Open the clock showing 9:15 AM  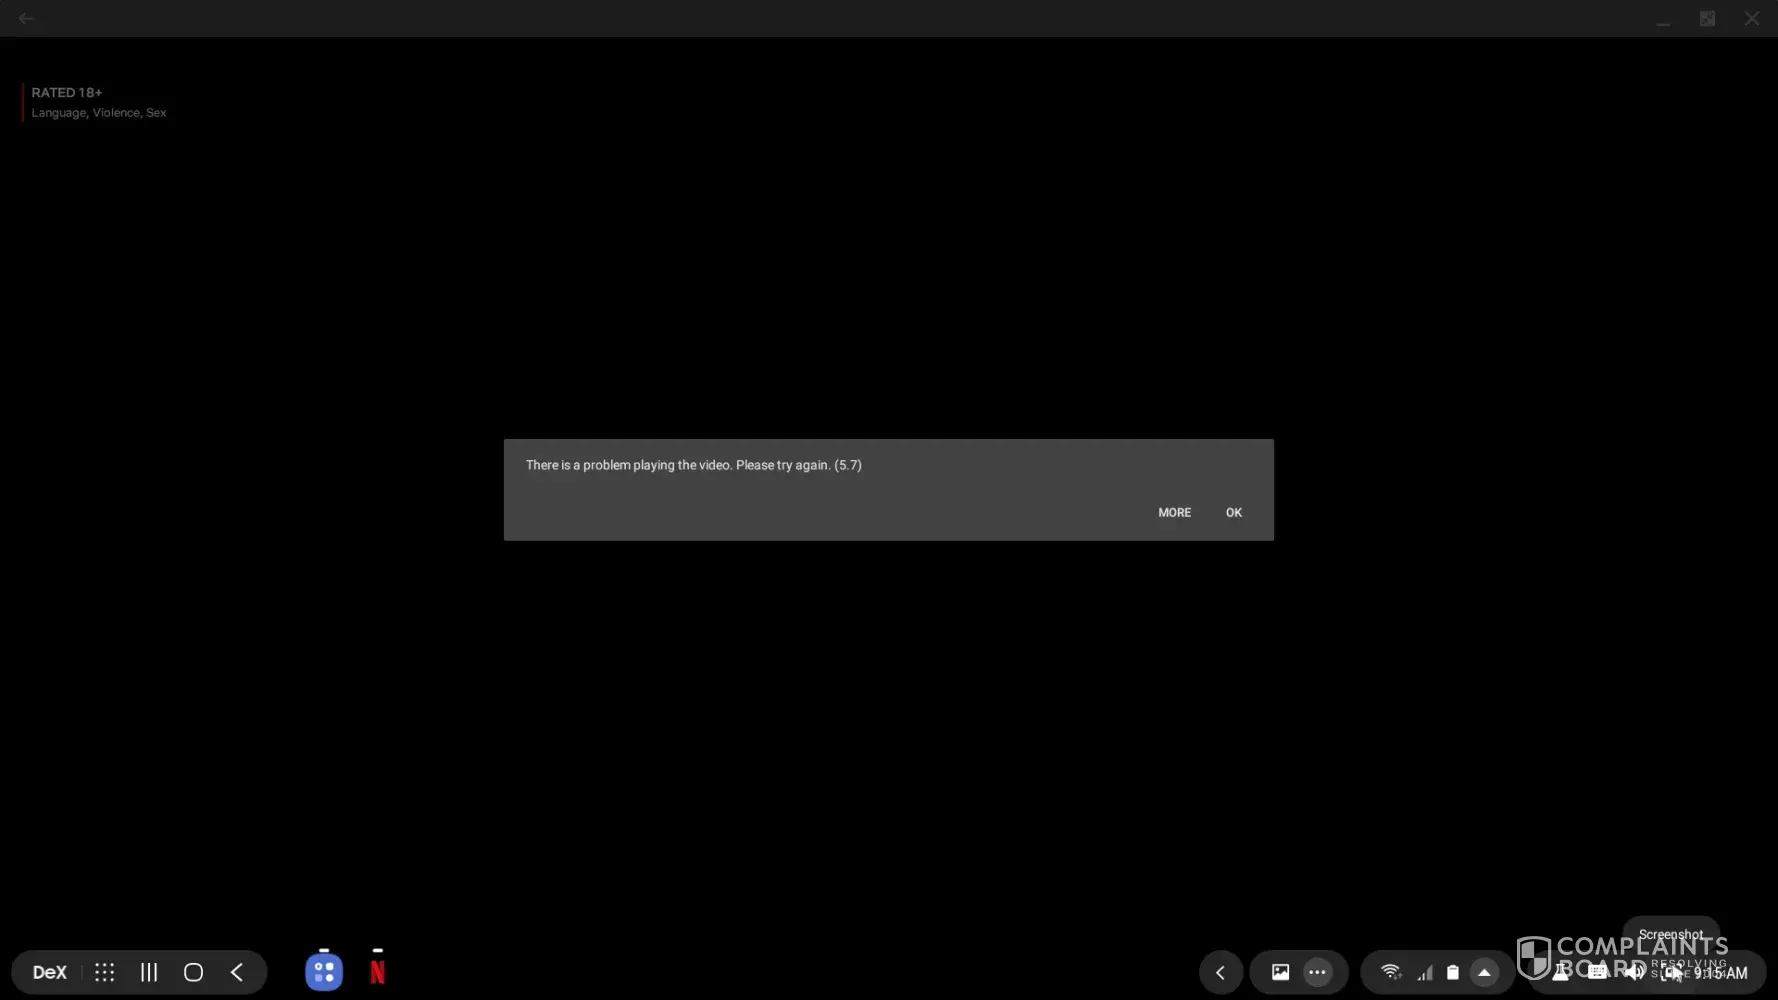tap(1721, 973)
